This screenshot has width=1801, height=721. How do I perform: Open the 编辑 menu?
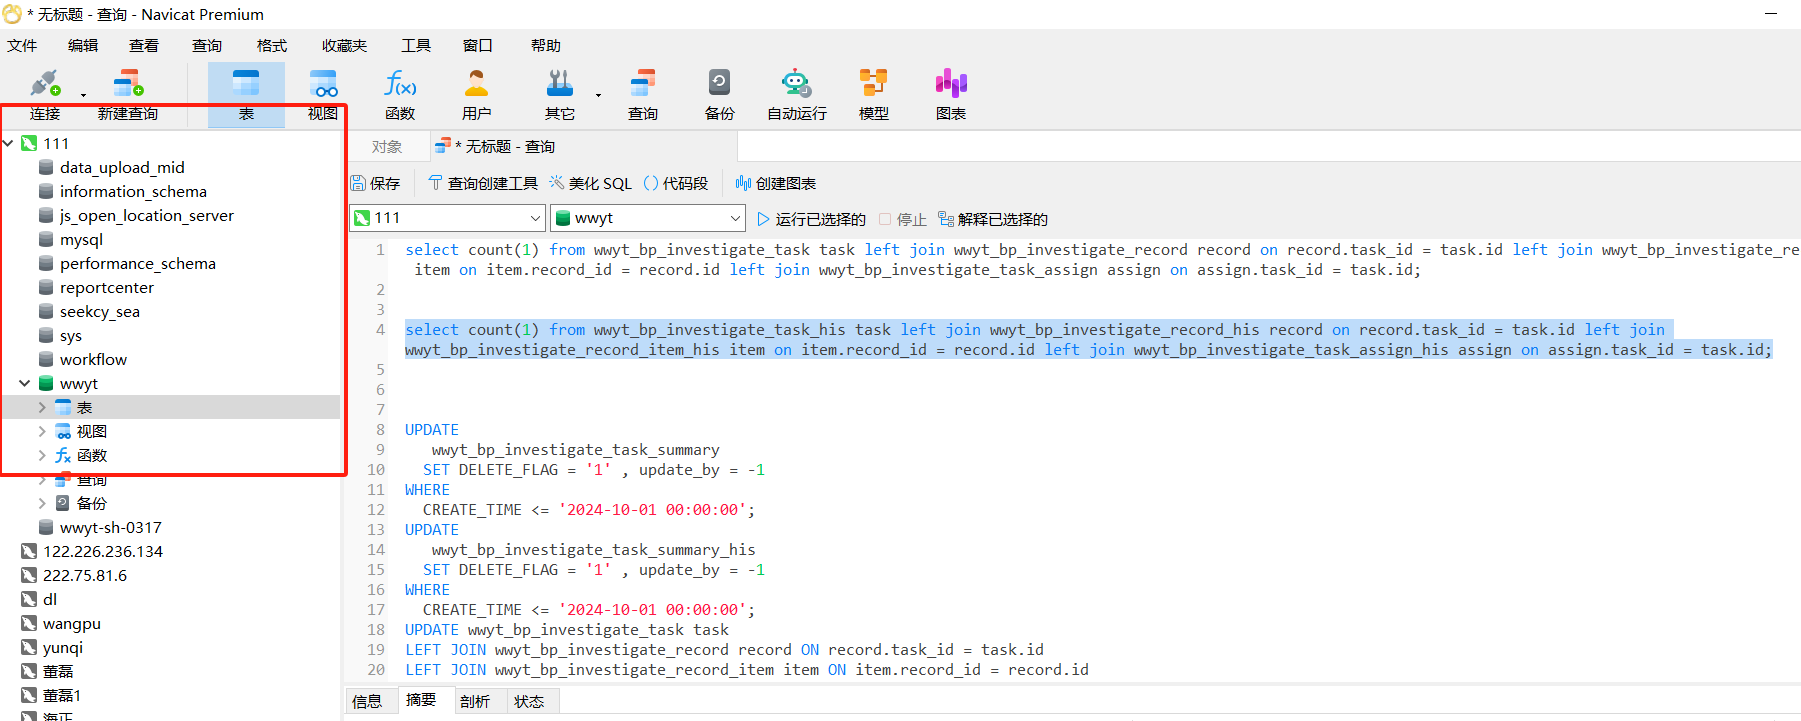pos(83,45)
